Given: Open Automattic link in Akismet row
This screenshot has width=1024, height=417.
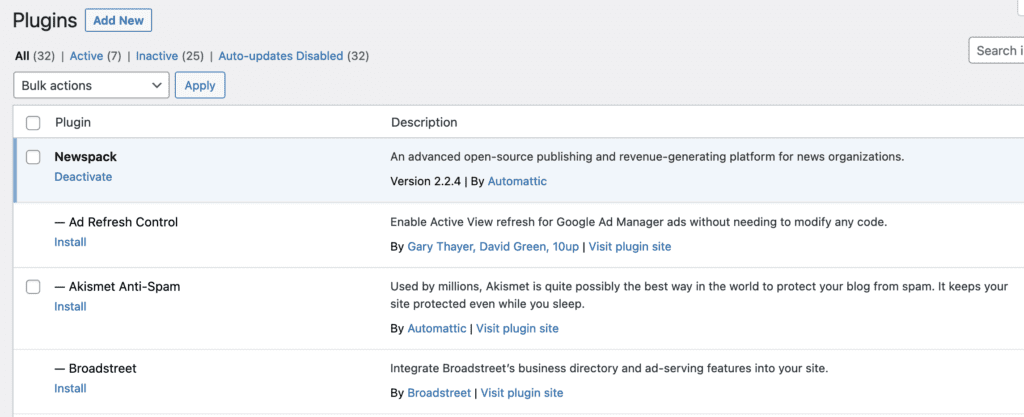Looking at the screenshot, I should [x=437, y=328].
